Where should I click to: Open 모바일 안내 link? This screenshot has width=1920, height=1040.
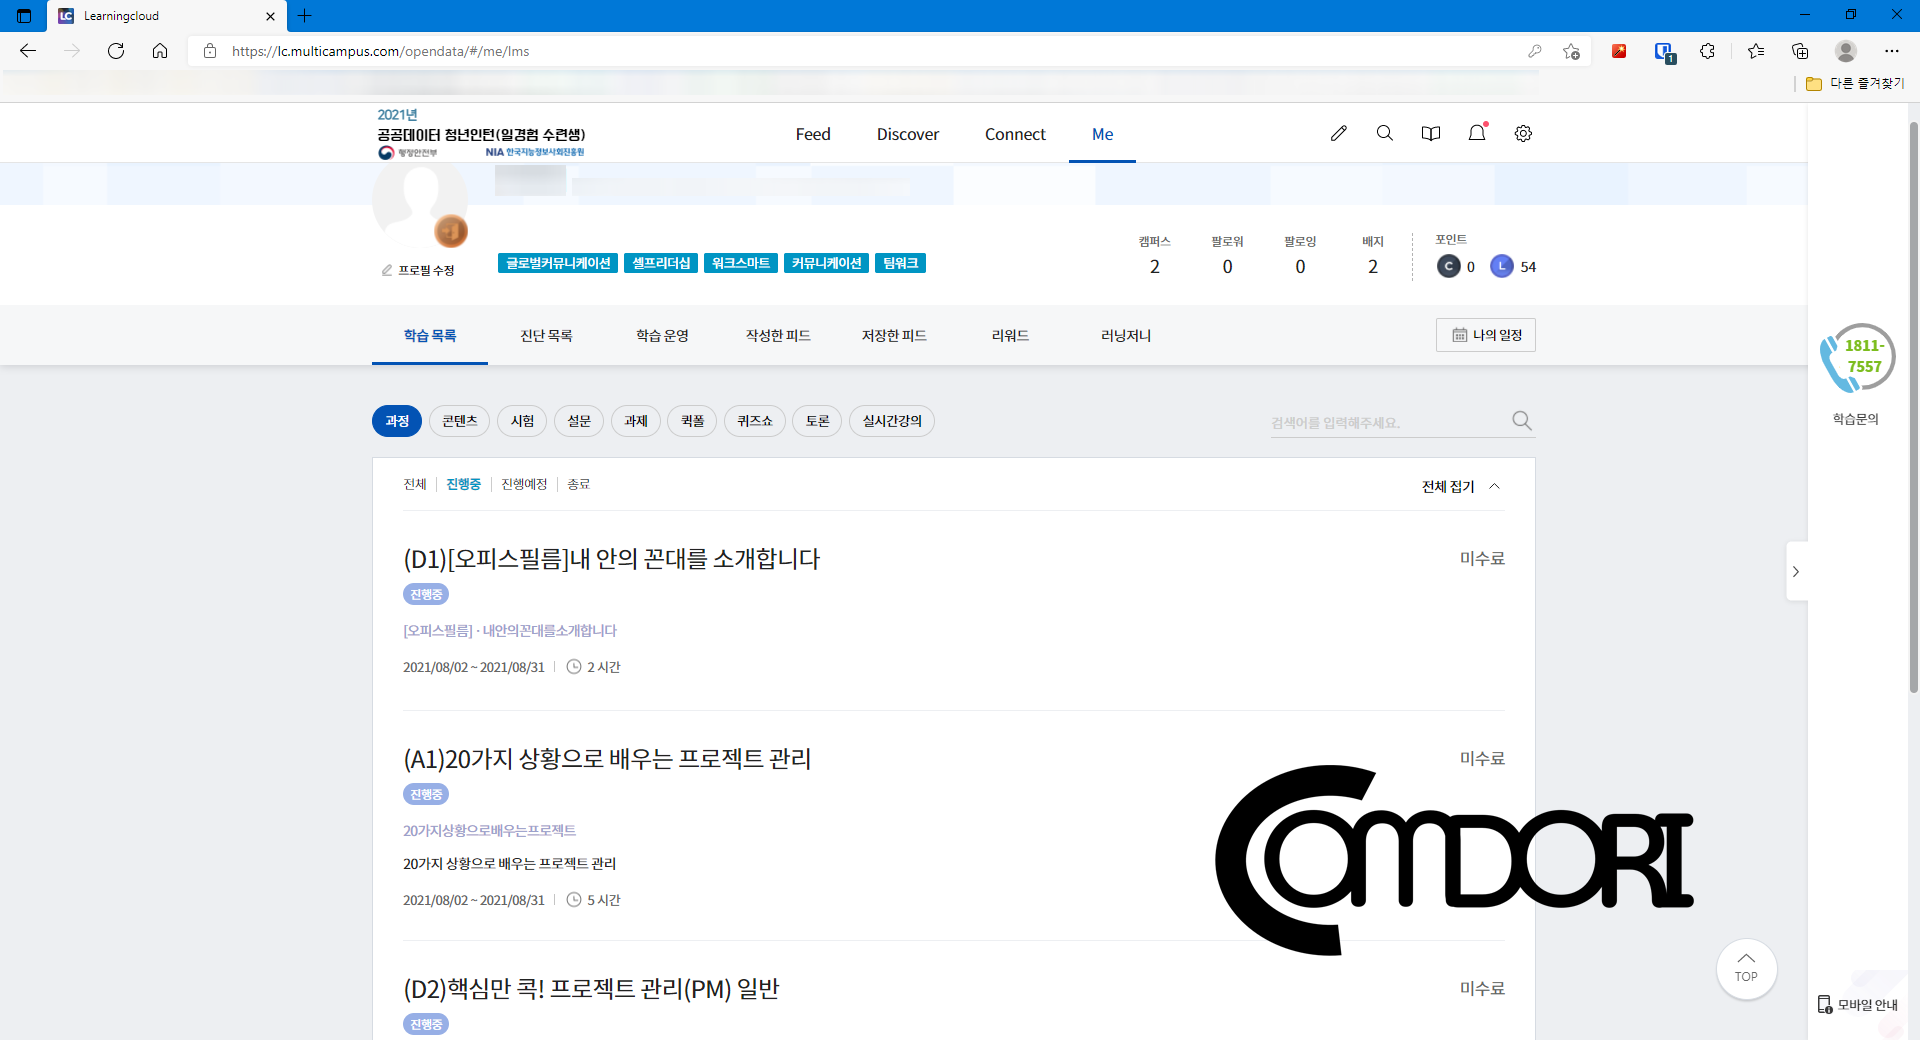tap(1857, 1005)
